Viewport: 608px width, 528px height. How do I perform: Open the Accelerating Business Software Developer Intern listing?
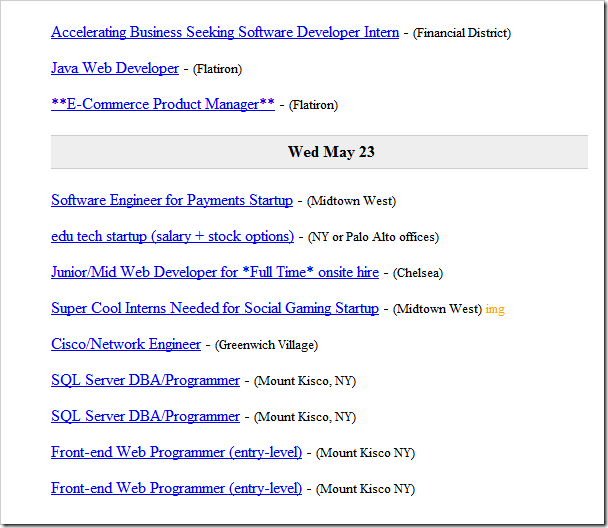[x=225, y=32]
